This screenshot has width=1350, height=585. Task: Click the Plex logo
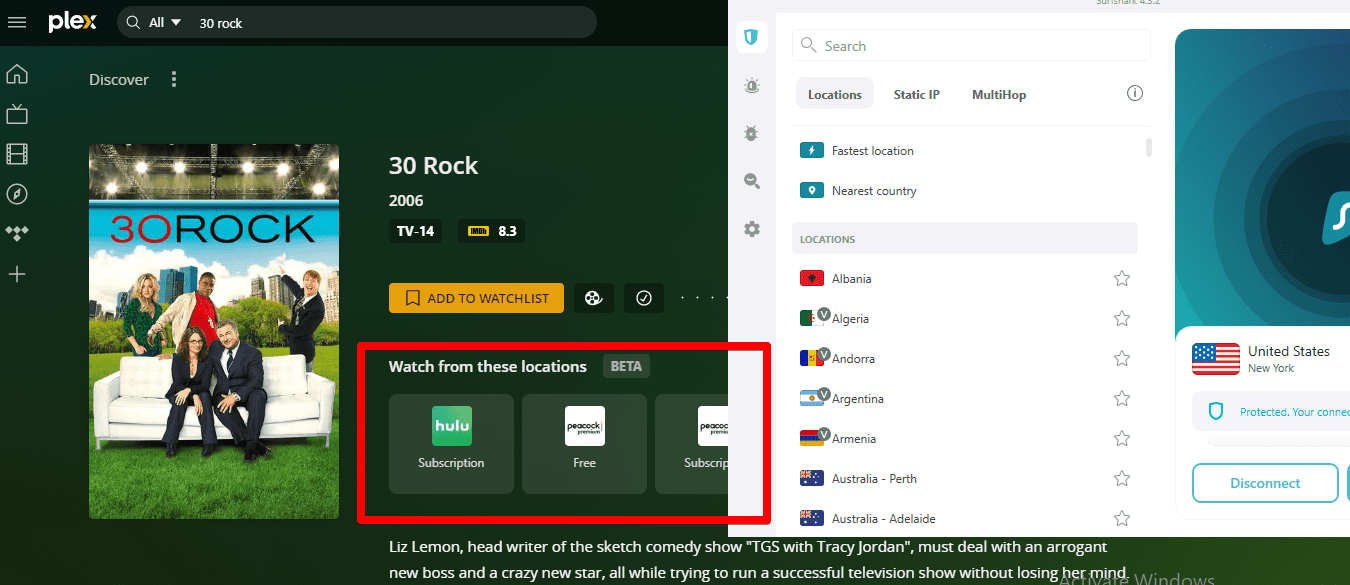(71, 22)
